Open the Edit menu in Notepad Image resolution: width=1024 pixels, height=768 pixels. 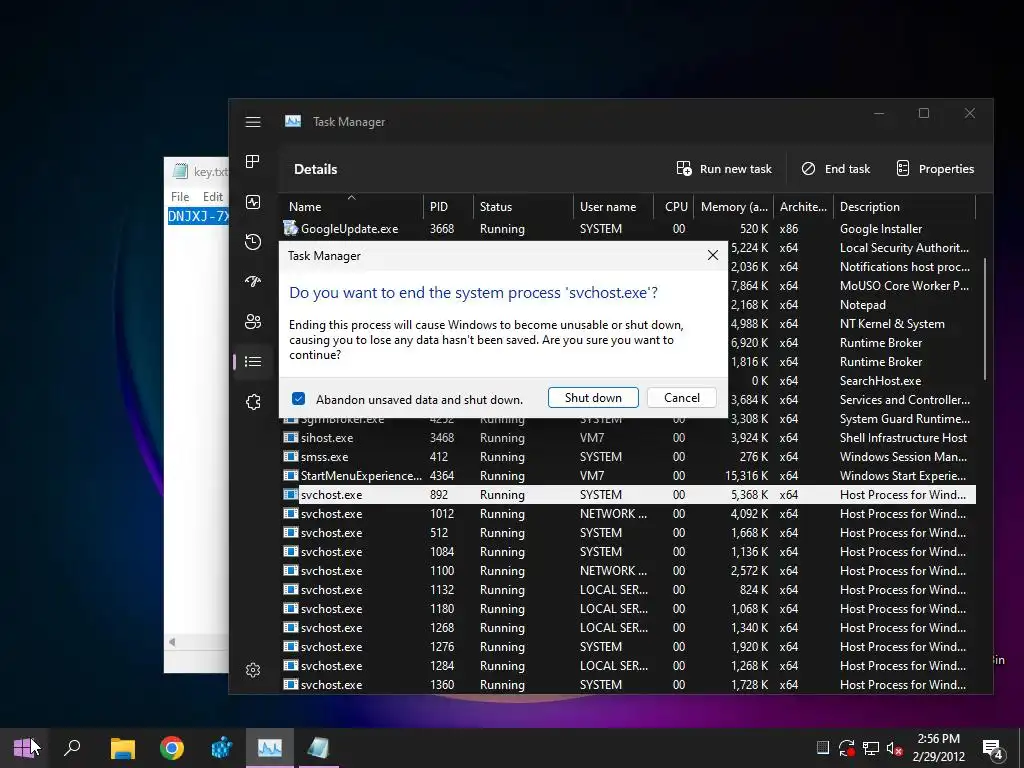[213, 197]
